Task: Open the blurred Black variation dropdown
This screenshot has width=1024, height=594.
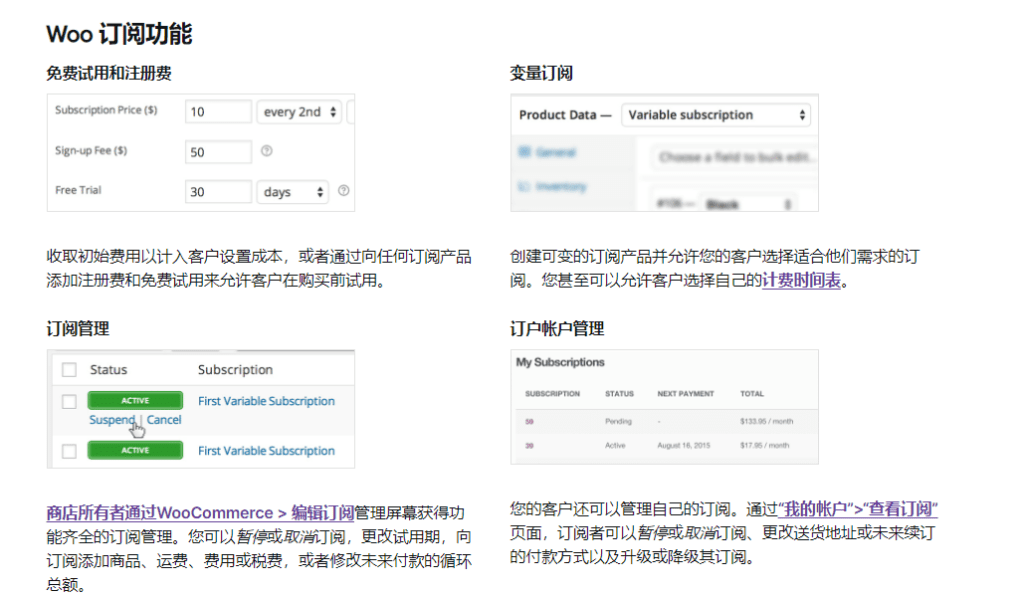Action: 749,204
